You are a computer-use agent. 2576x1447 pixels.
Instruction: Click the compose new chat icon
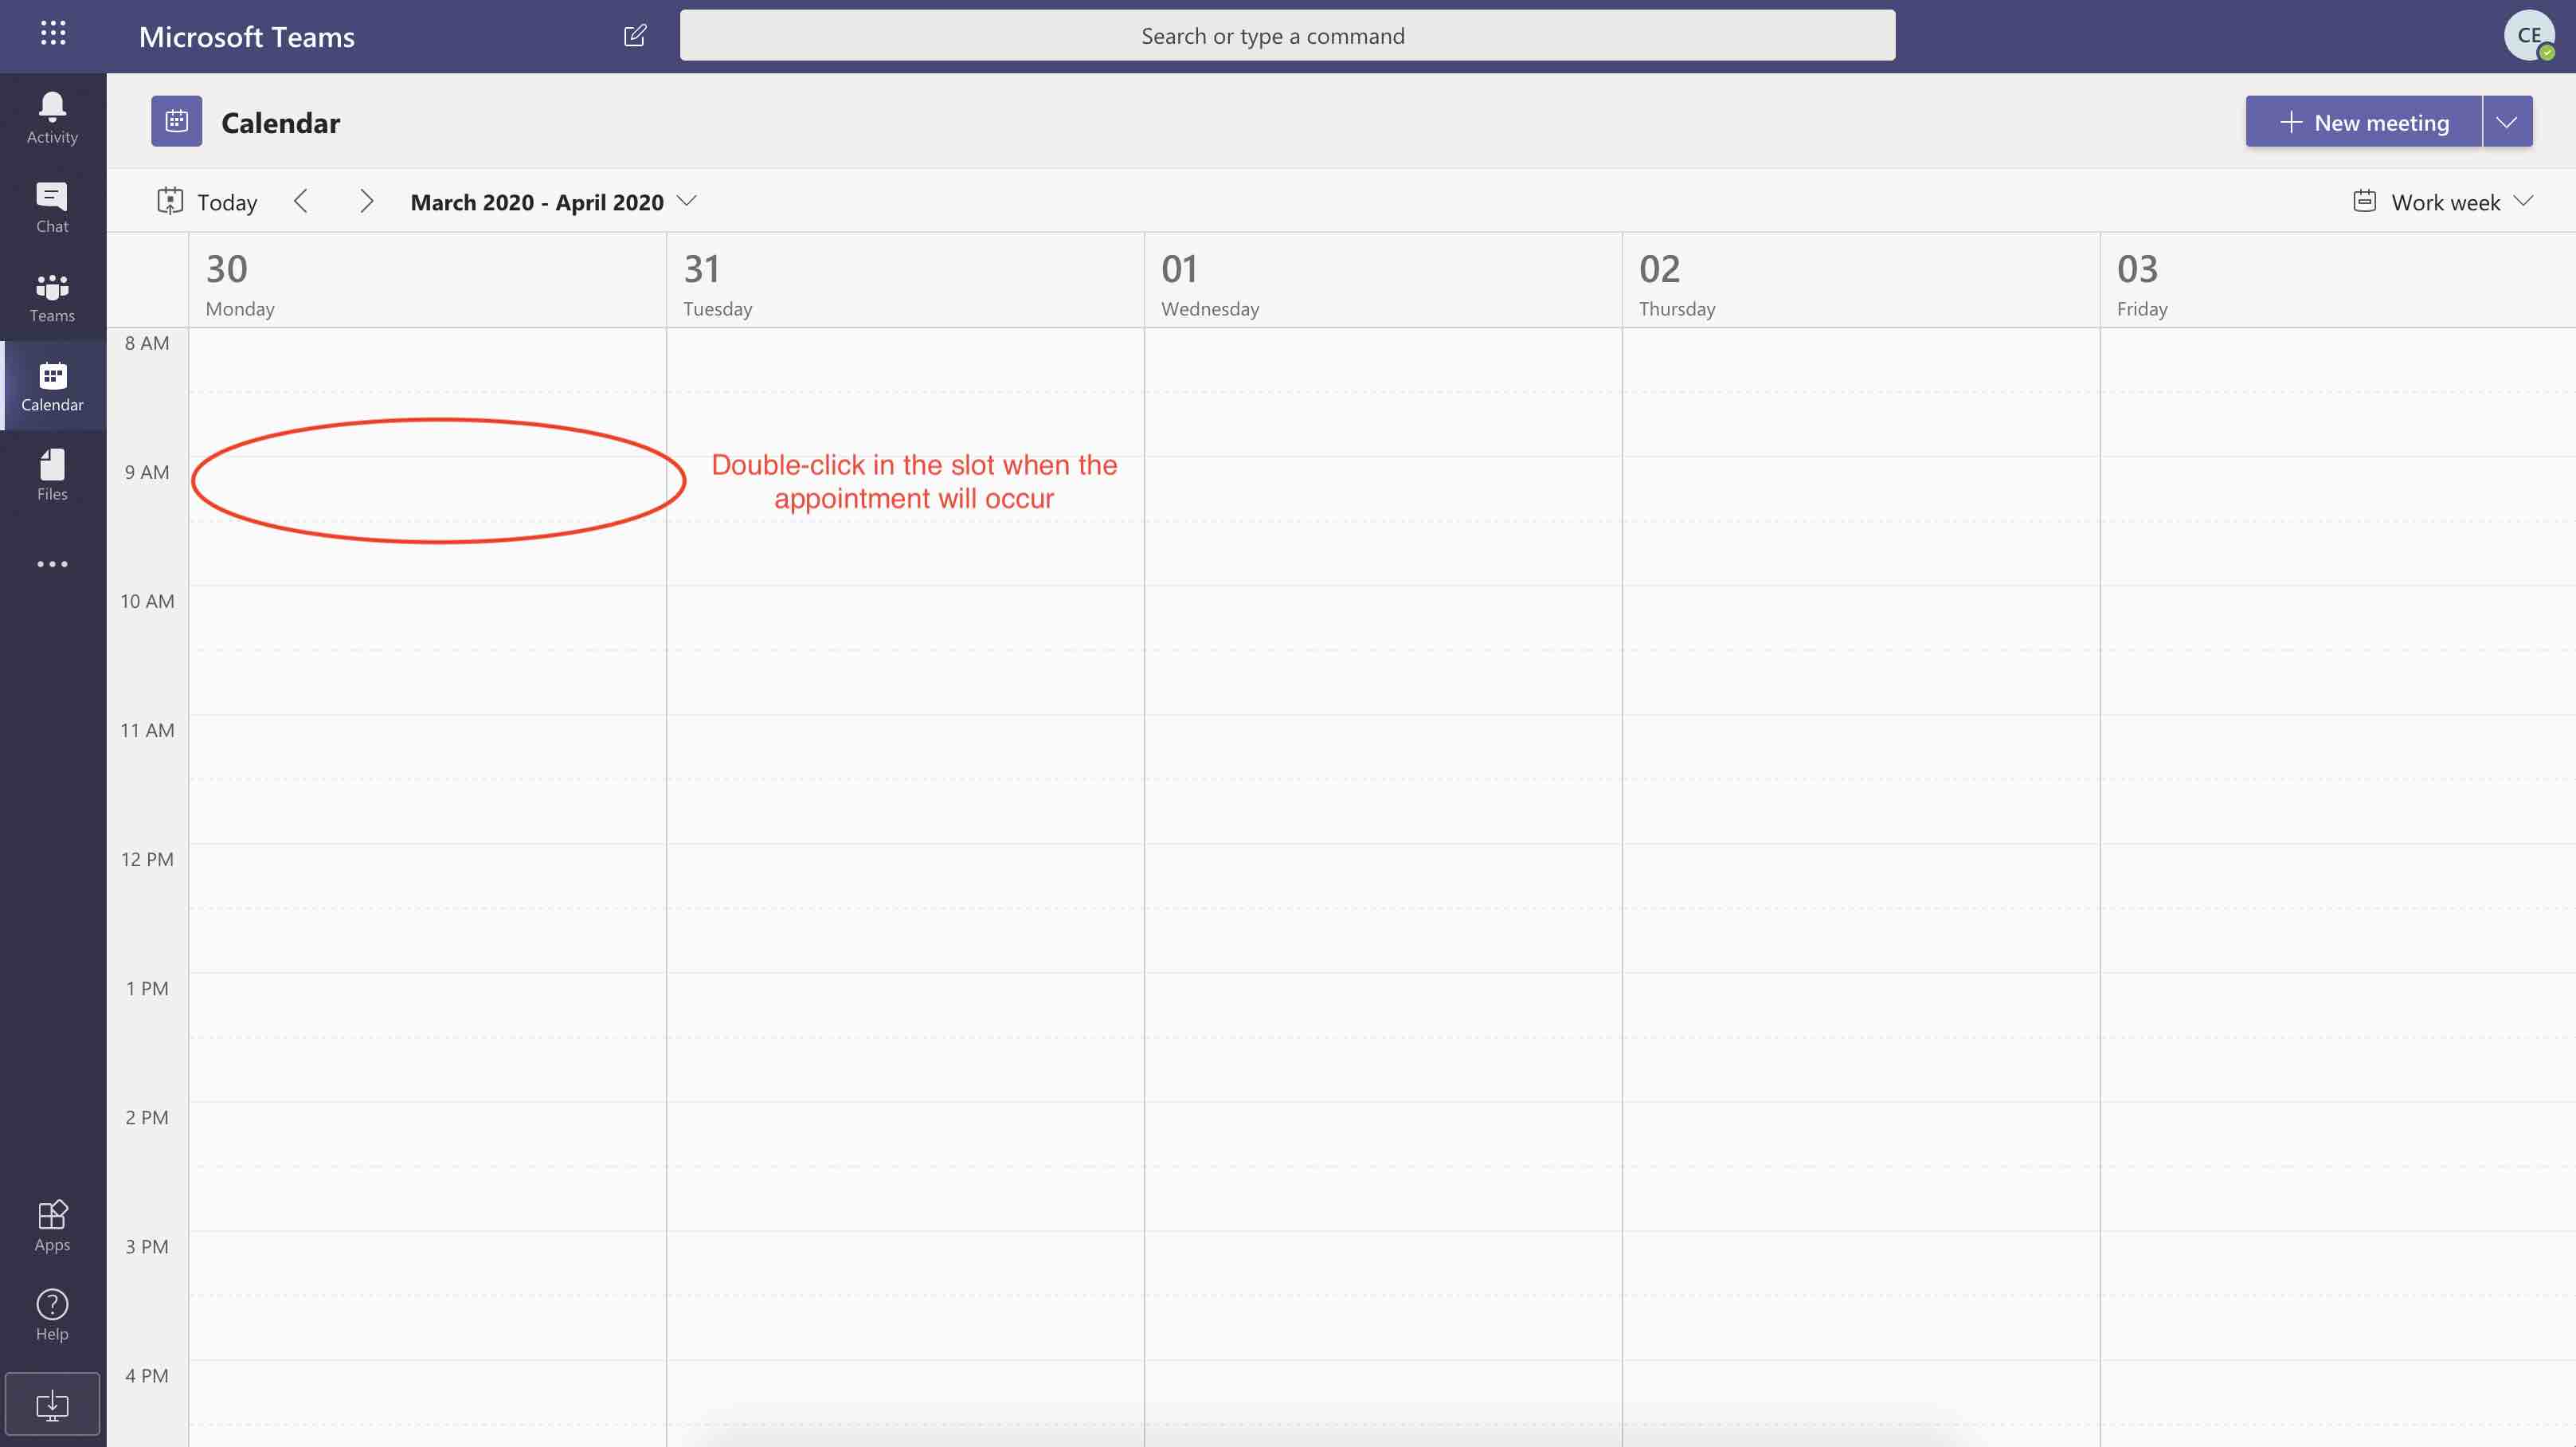click(x=635, y=36)
